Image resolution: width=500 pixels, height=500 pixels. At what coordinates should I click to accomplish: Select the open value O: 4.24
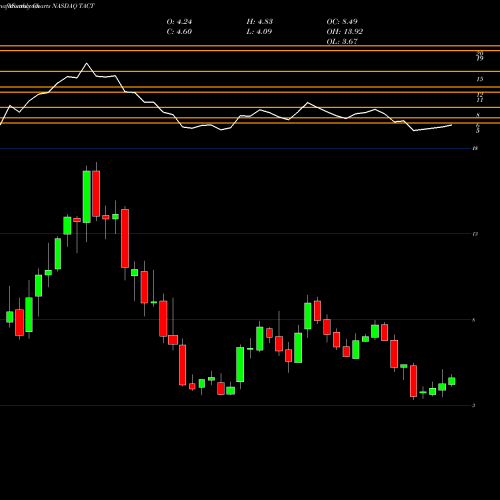(179, 22)
